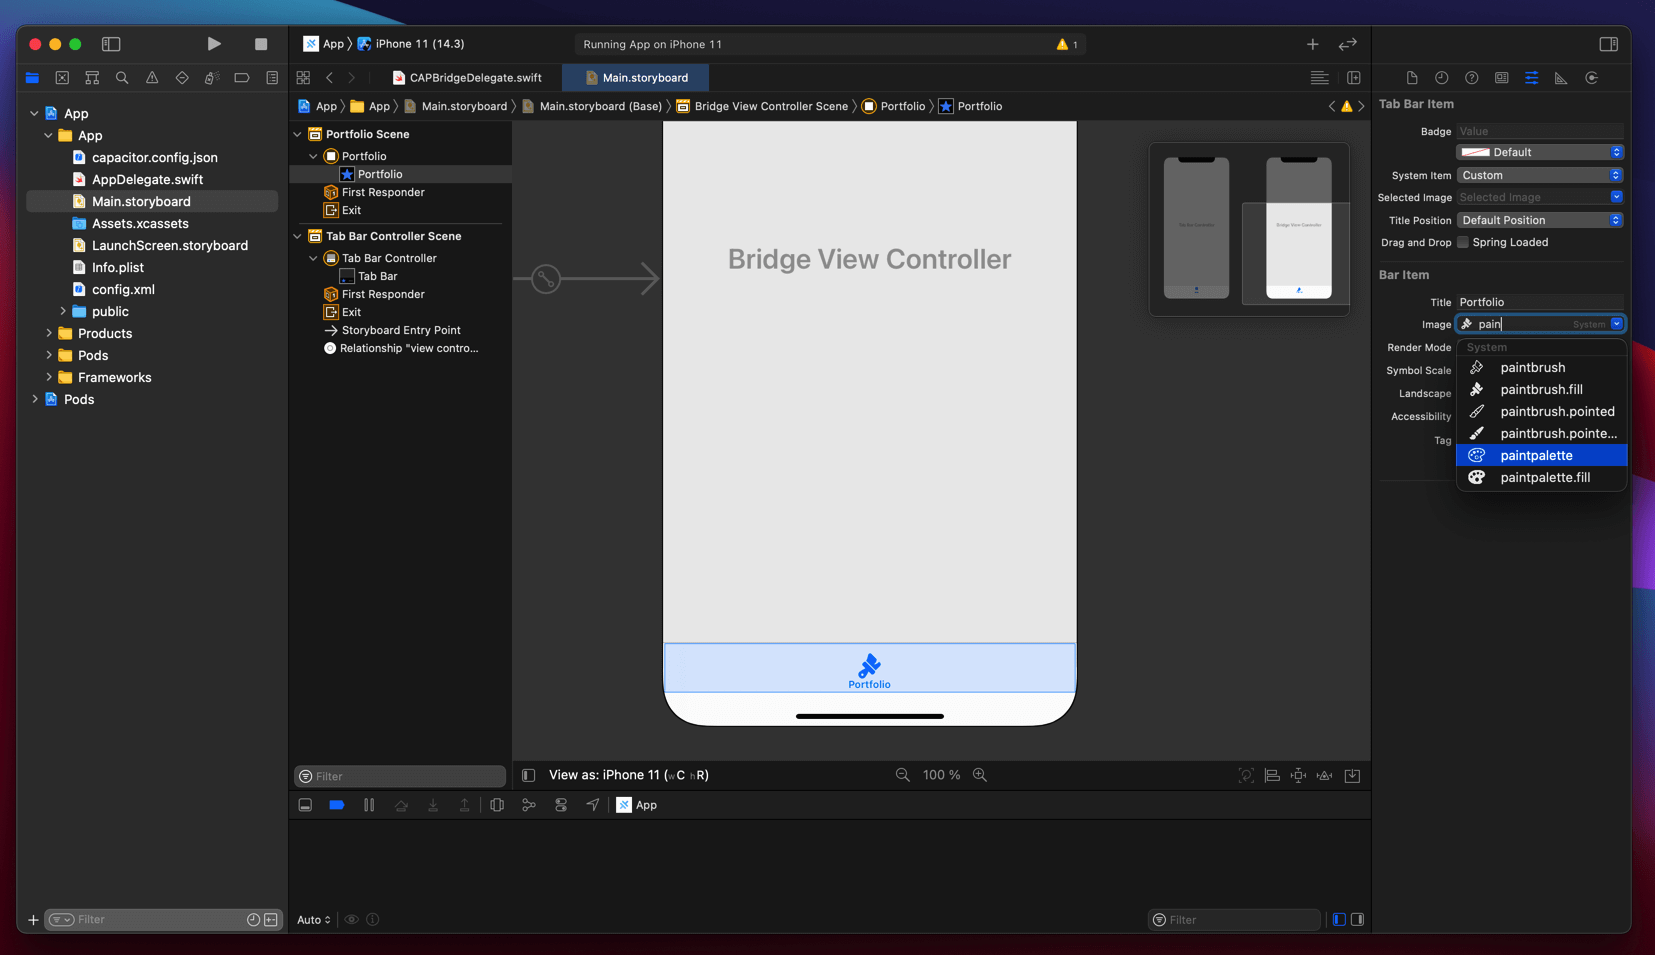
Task: Toggle the document outline button
Action: [x=529, y=775]
